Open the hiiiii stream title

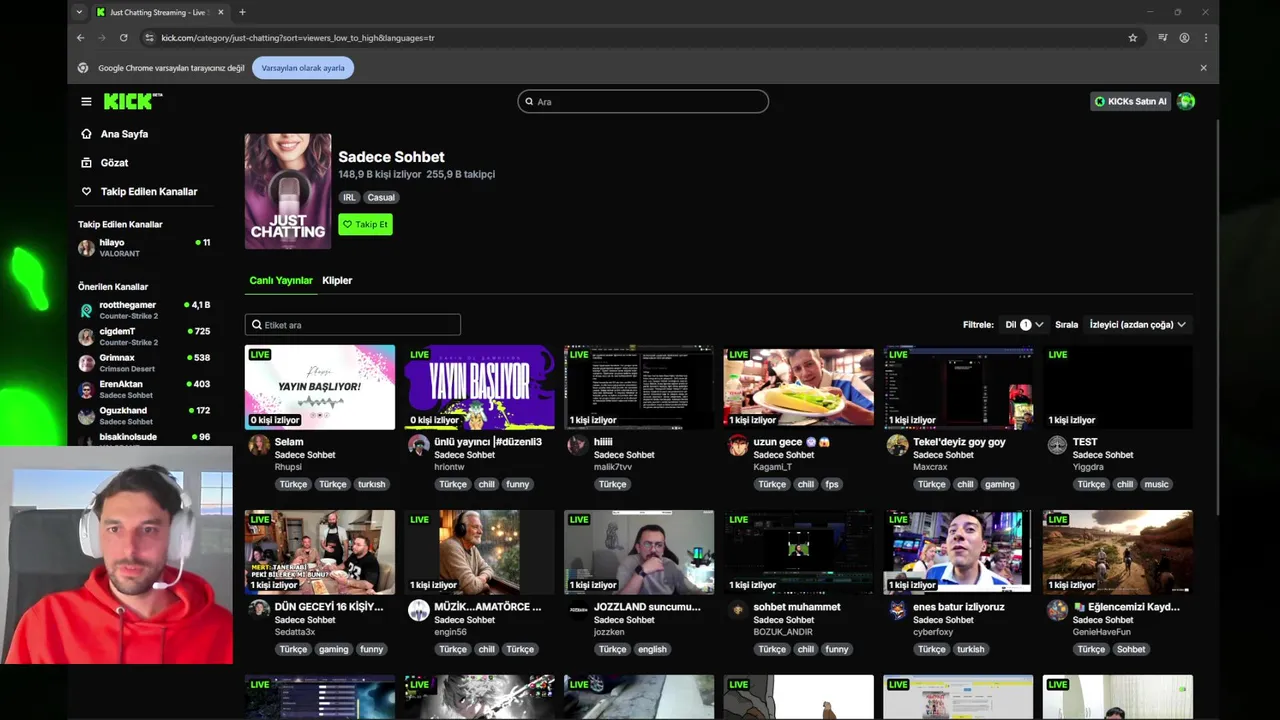click(x=603, y=442)
